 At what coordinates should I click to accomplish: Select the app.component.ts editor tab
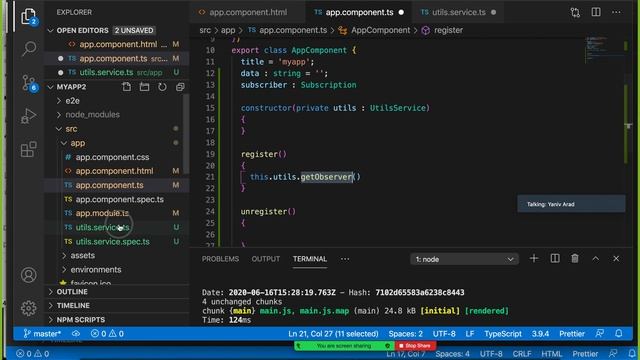(359, 12)
